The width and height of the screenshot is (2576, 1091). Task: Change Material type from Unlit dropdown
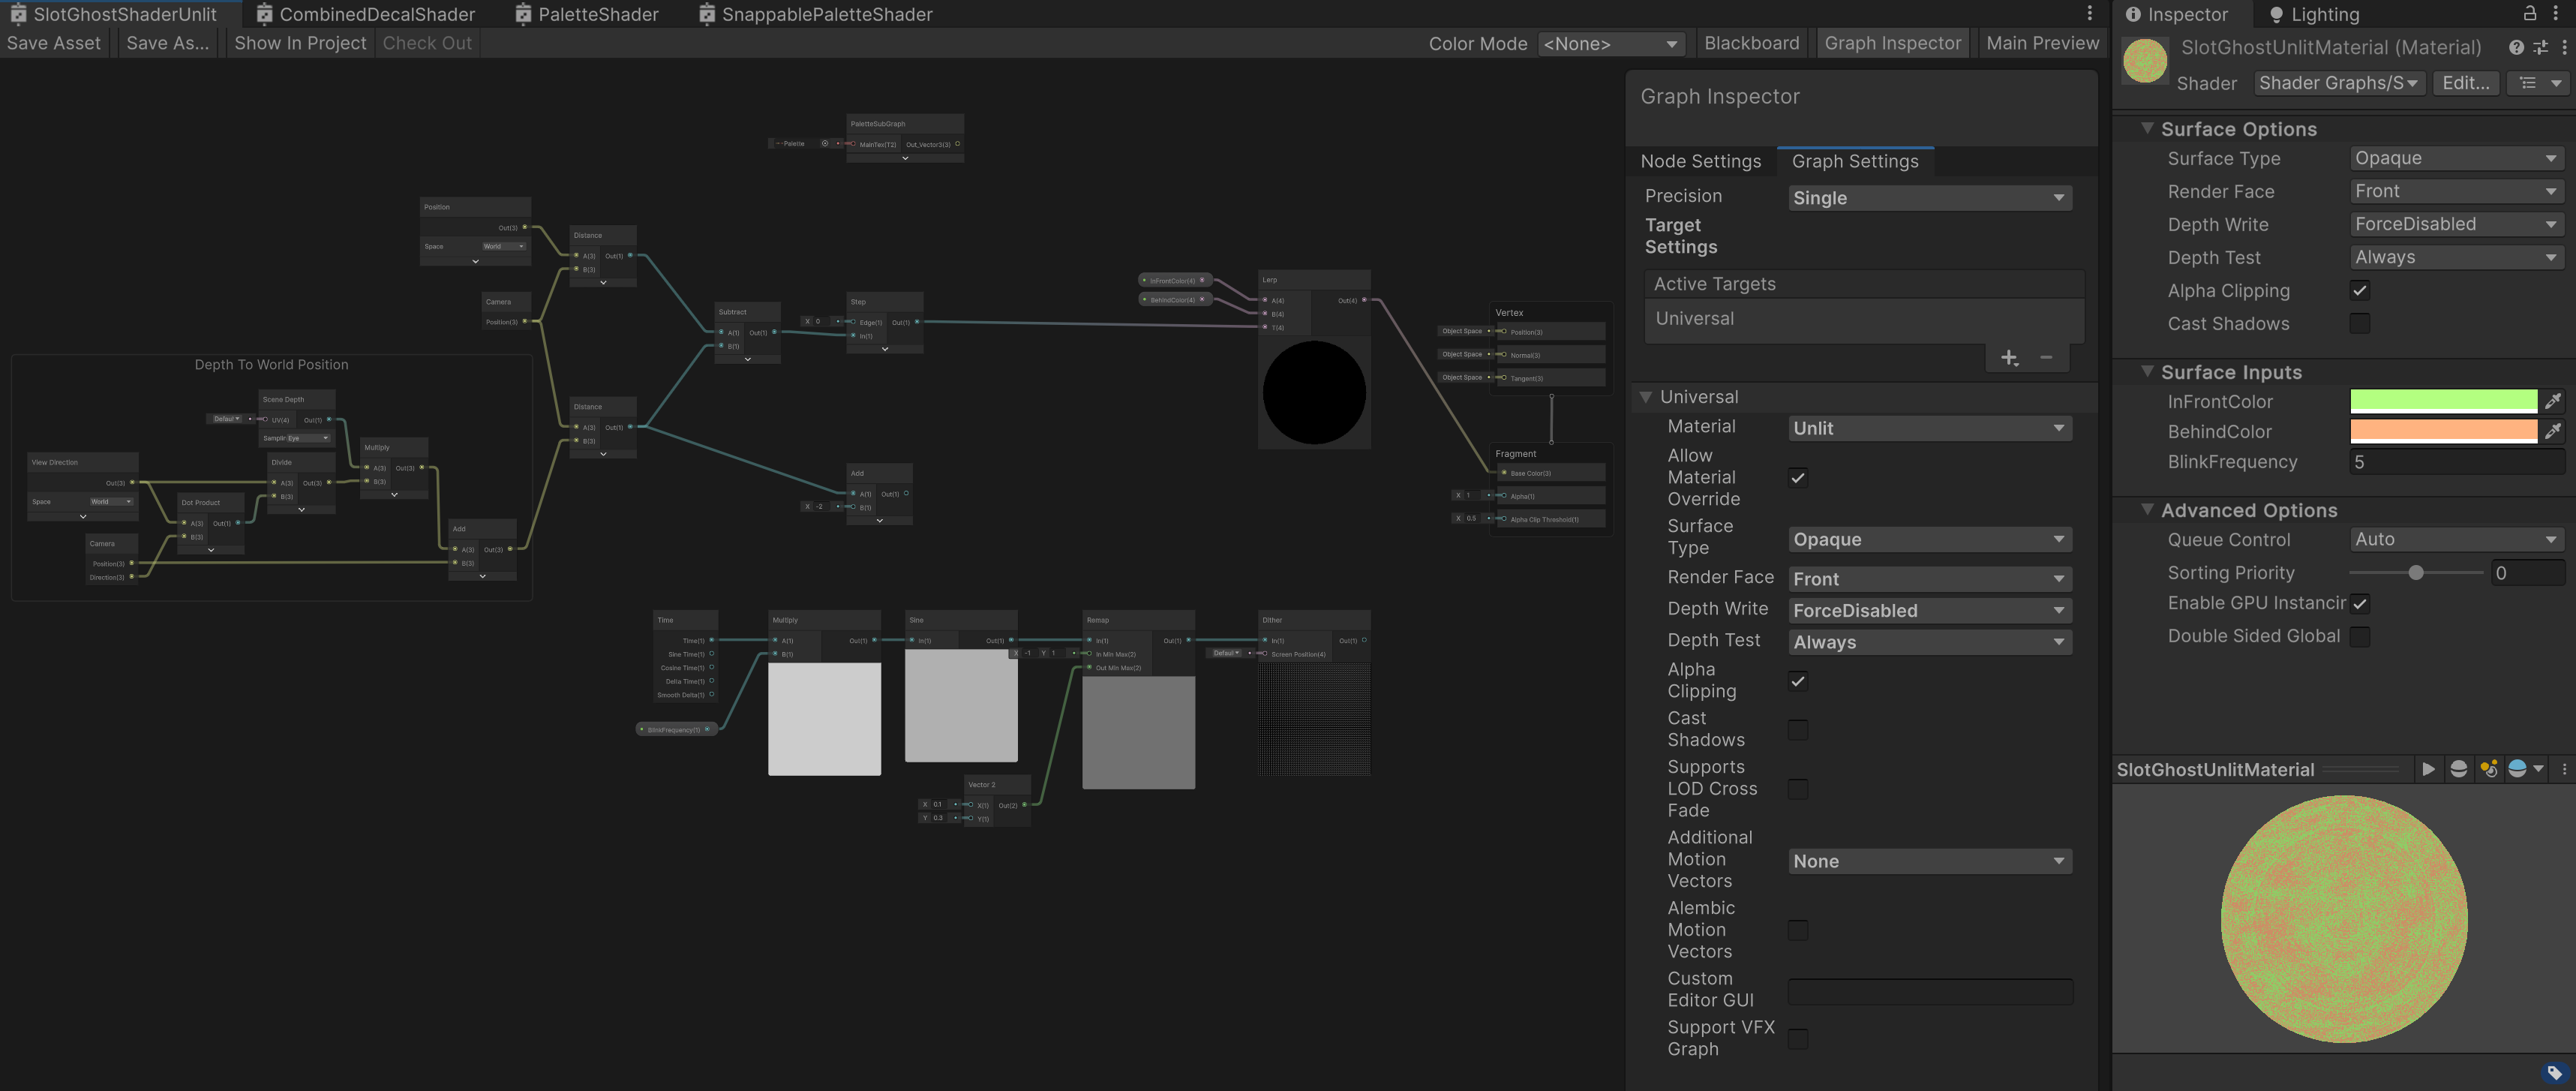(x=1929, y=428)
